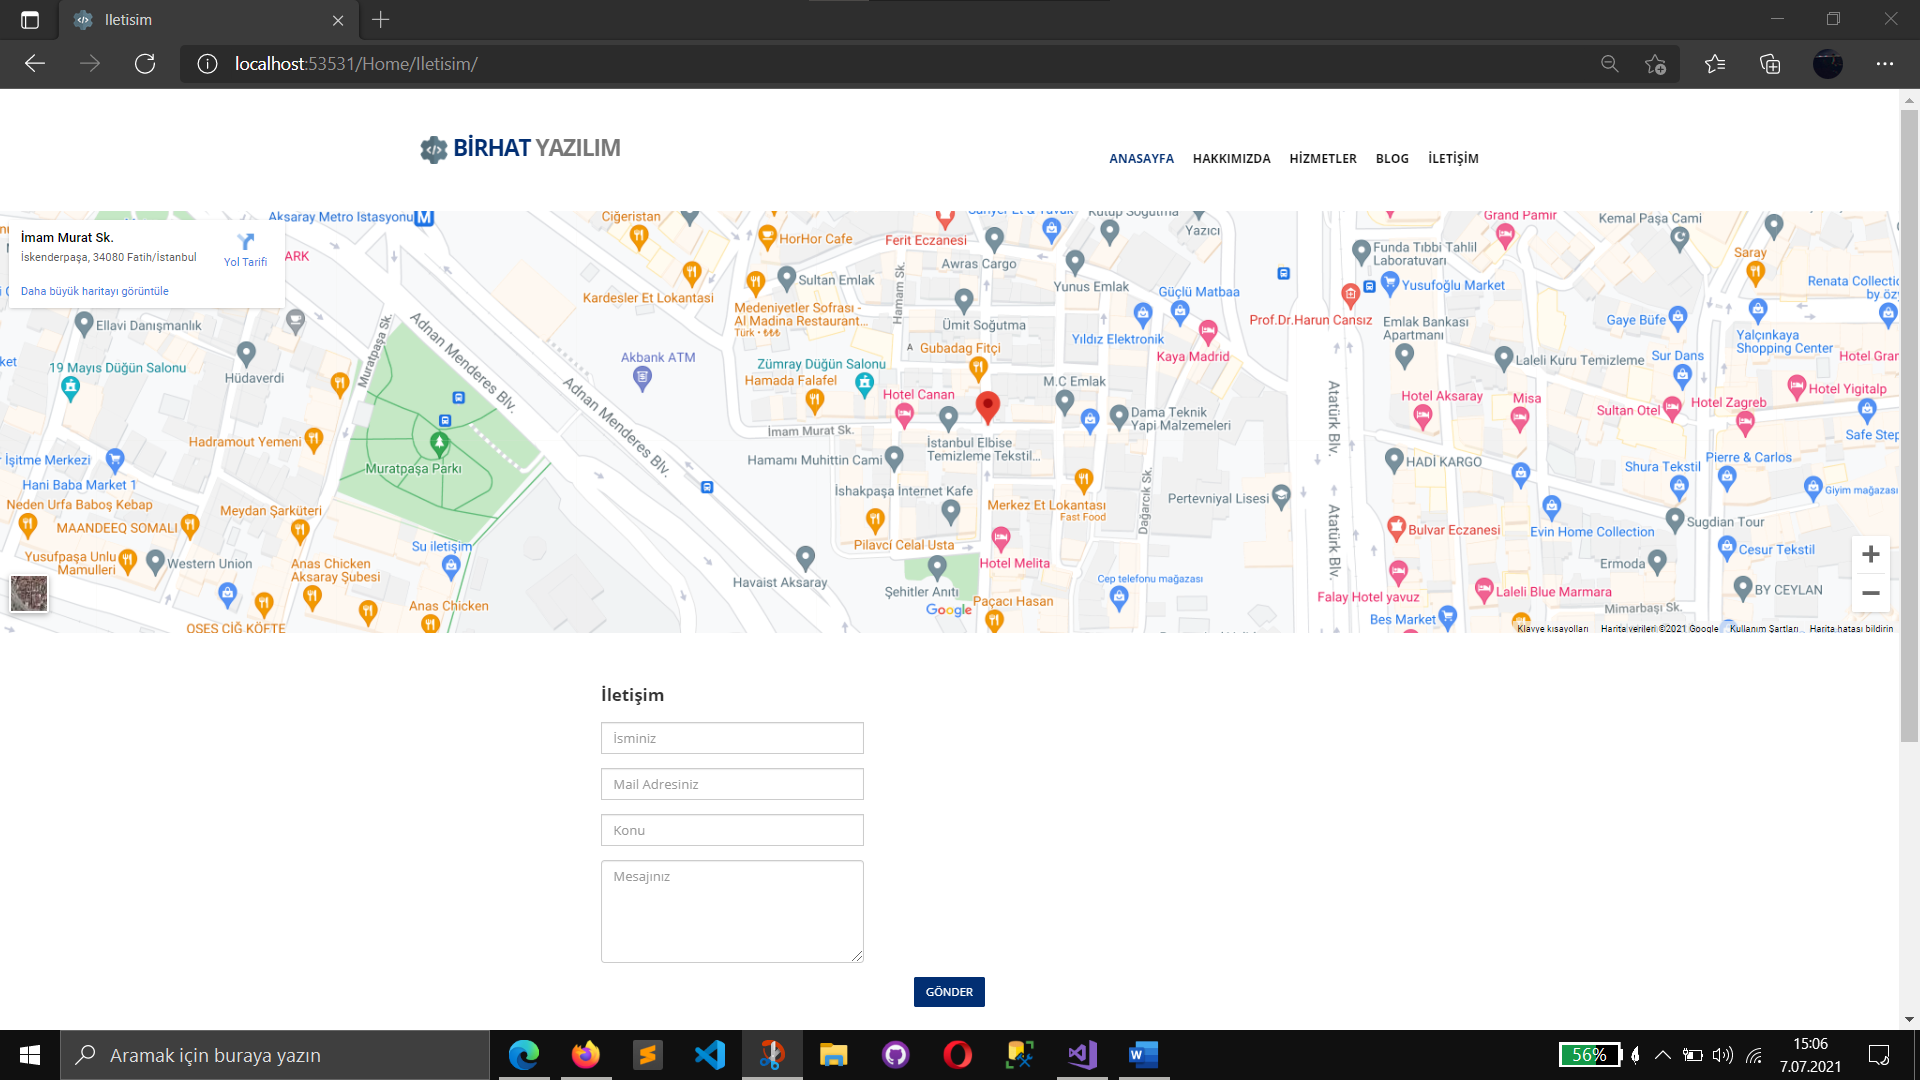Click the map zoom in plus button

1870,555
